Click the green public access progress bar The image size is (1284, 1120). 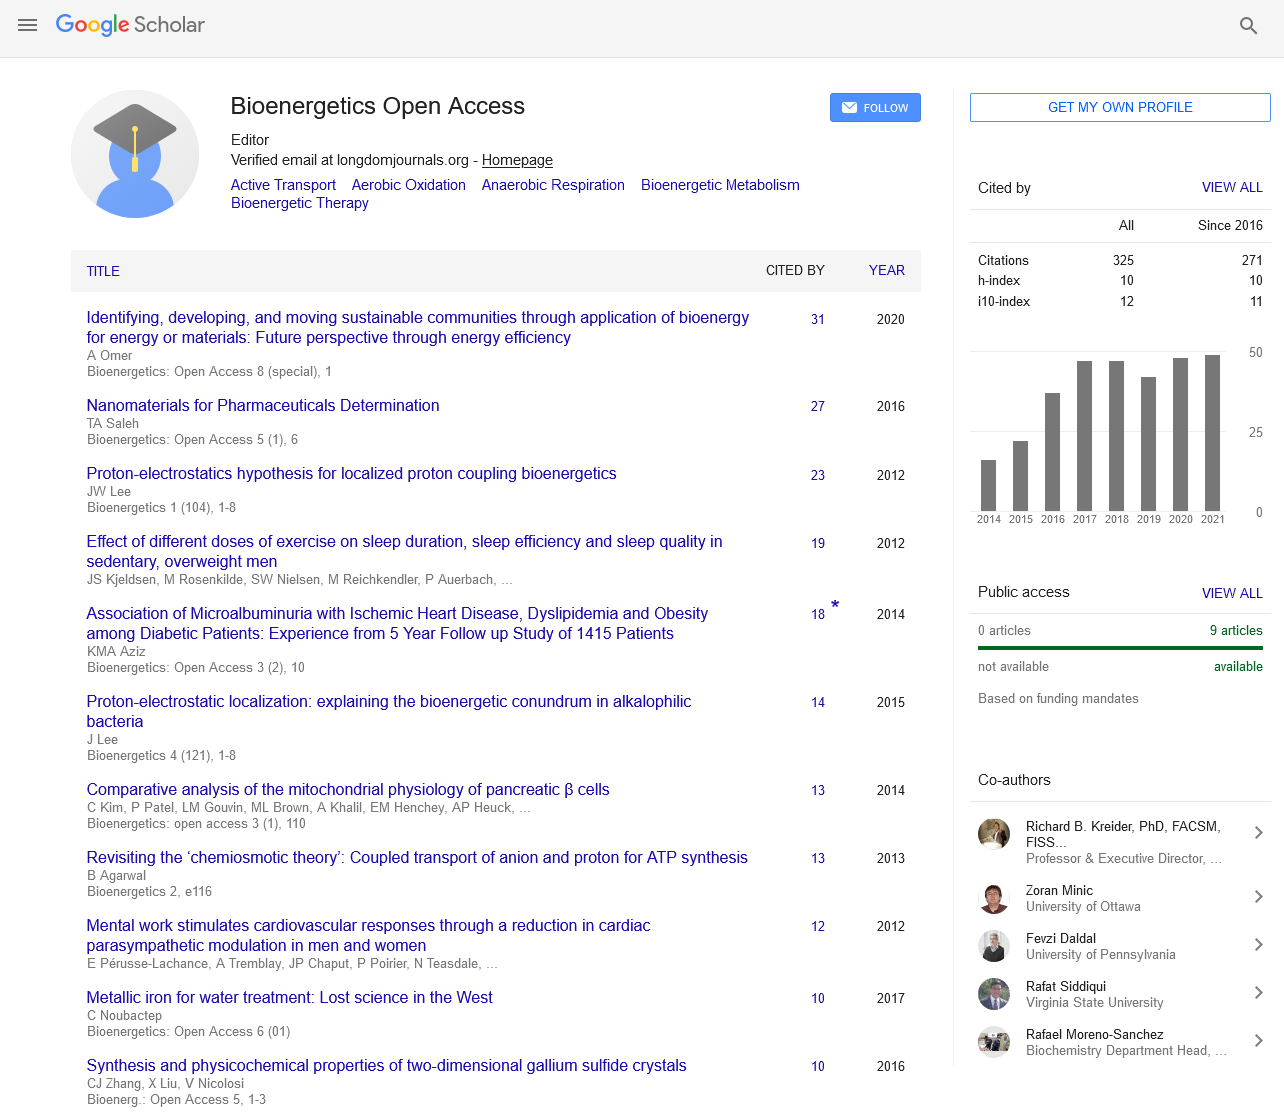point(1120,648)
